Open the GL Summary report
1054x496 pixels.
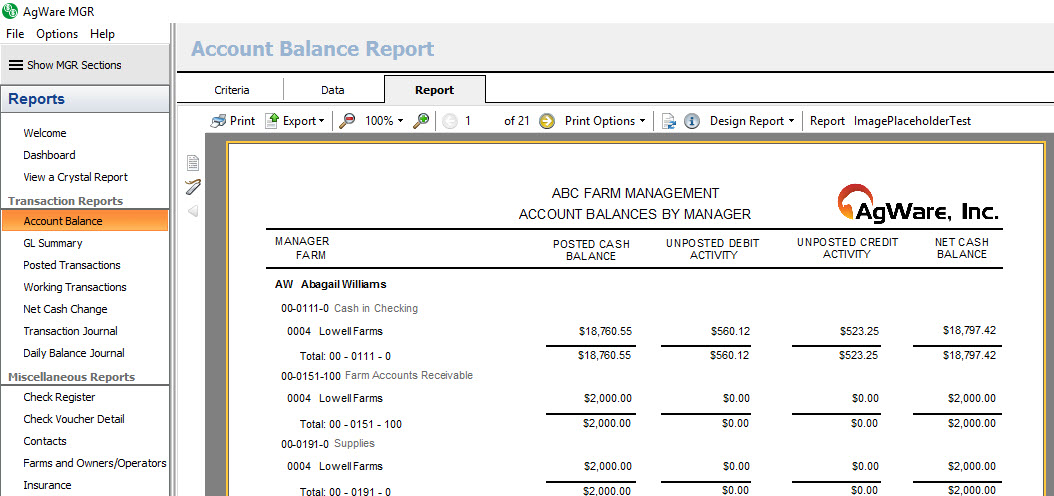point(53,243)
